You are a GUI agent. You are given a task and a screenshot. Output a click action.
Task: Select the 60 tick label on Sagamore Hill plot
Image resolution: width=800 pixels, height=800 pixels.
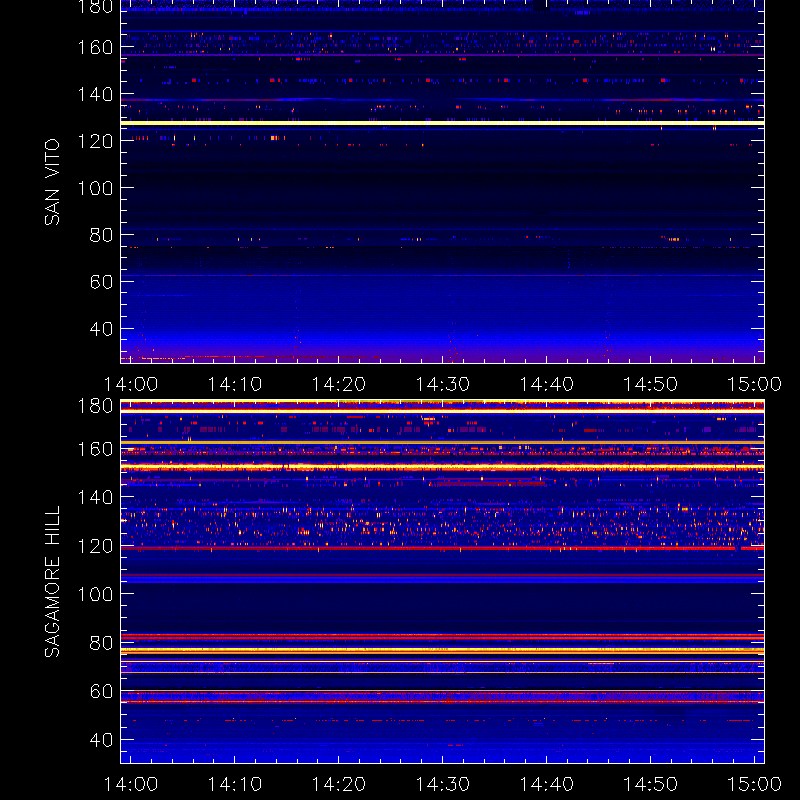click(x=102, y=691)
